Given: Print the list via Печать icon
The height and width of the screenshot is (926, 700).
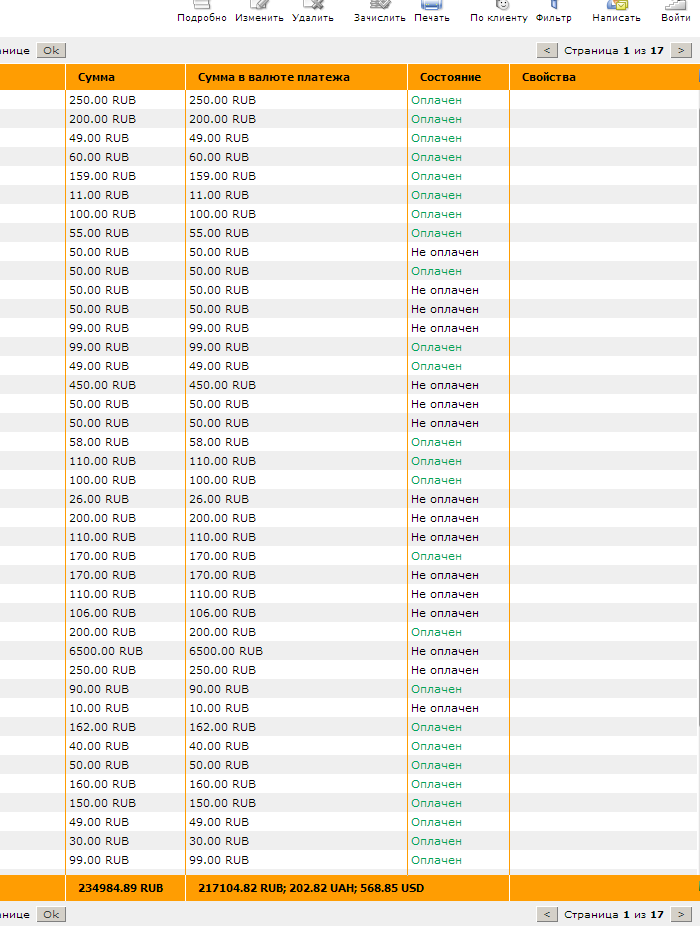Looking at the screenshot, I should click(x=432, y=6).
